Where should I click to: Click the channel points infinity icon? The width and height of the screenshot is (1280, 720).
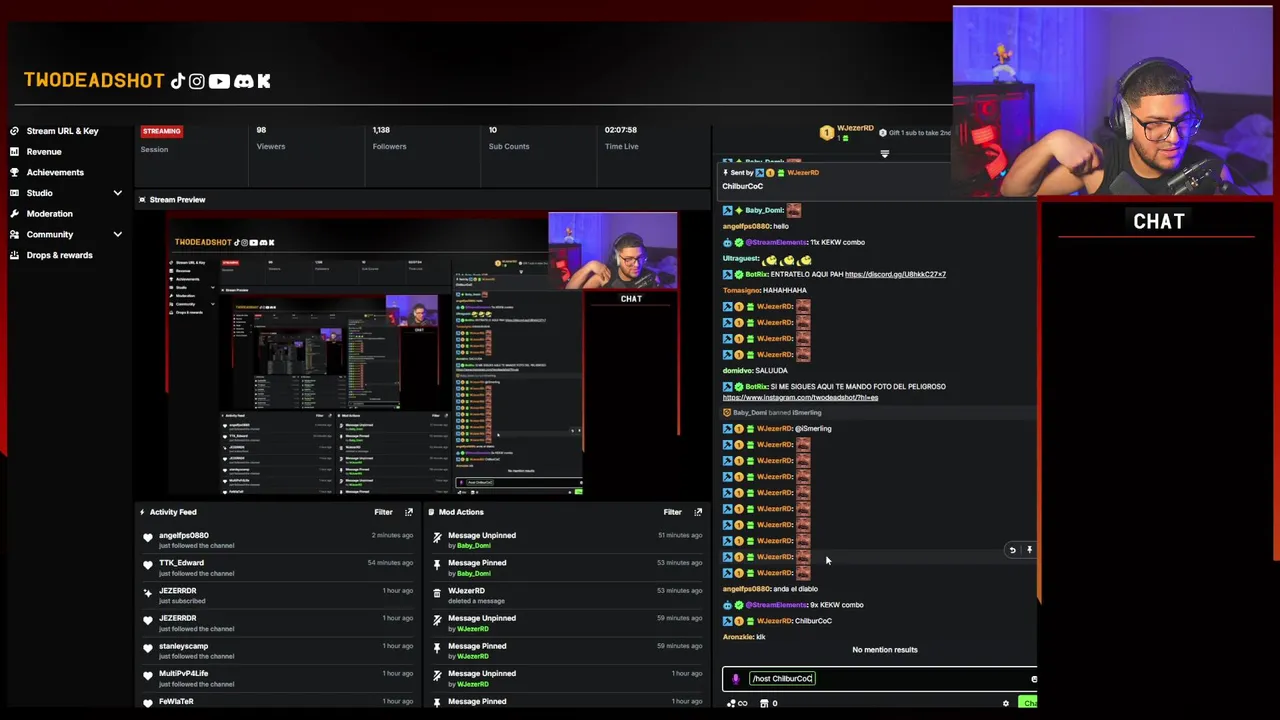pyautogui.click(x=742, y=704)
